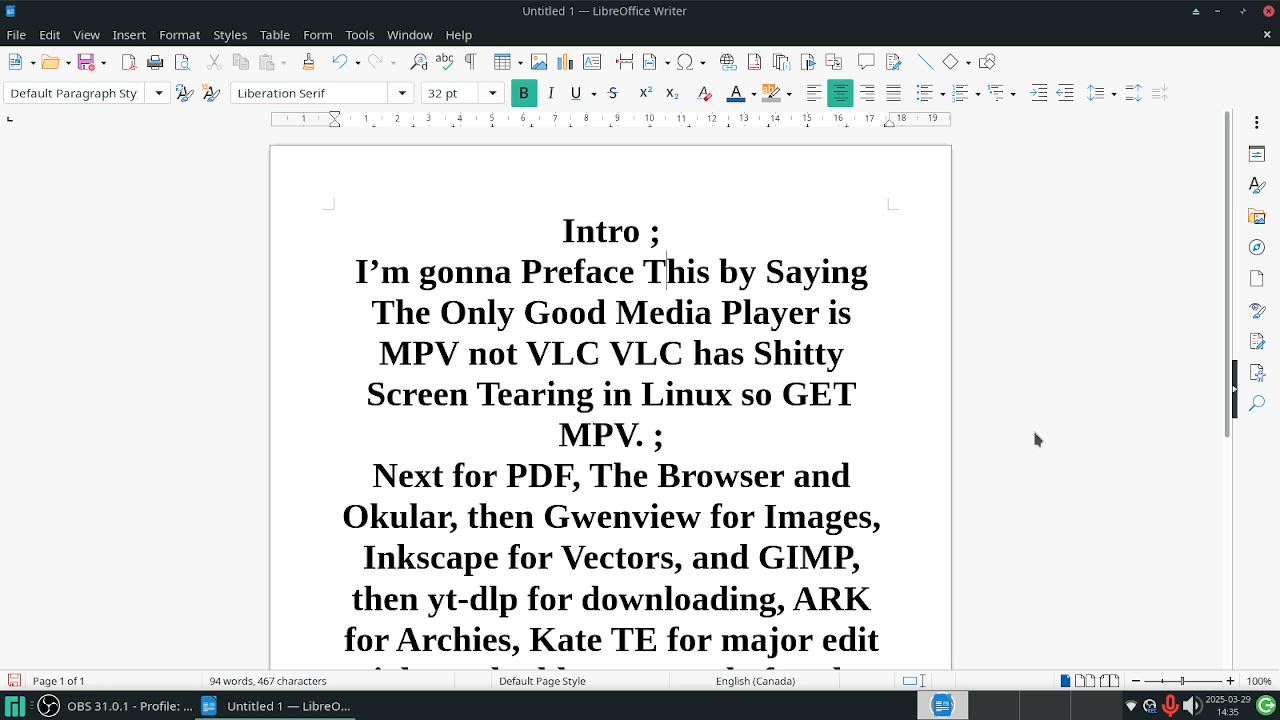Click English (Canada) language in status bar
The width and height of the screenshot is (1280, 720).
tap(755, 681)
